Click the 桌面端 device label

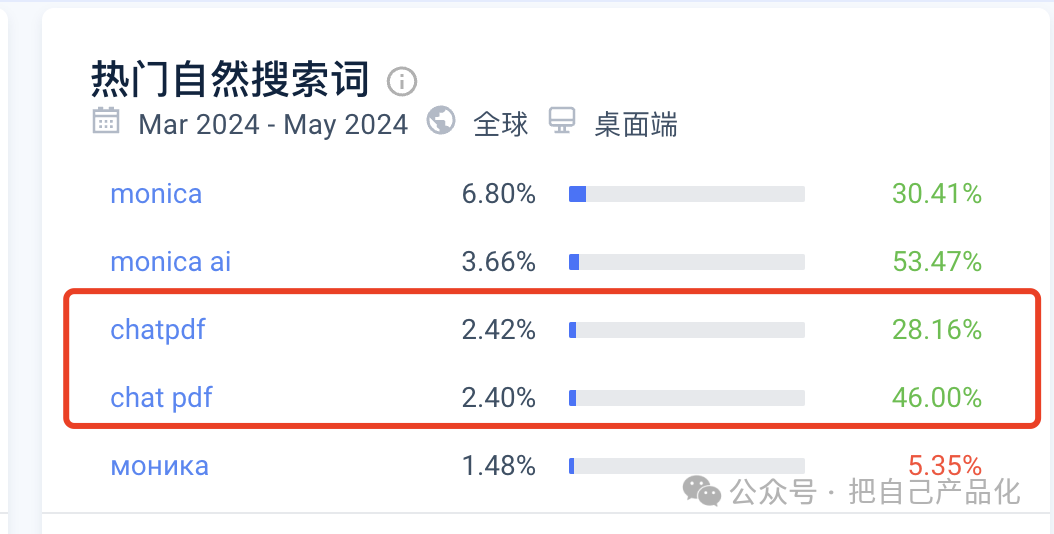pyautogui.click(x=636, y=125)
